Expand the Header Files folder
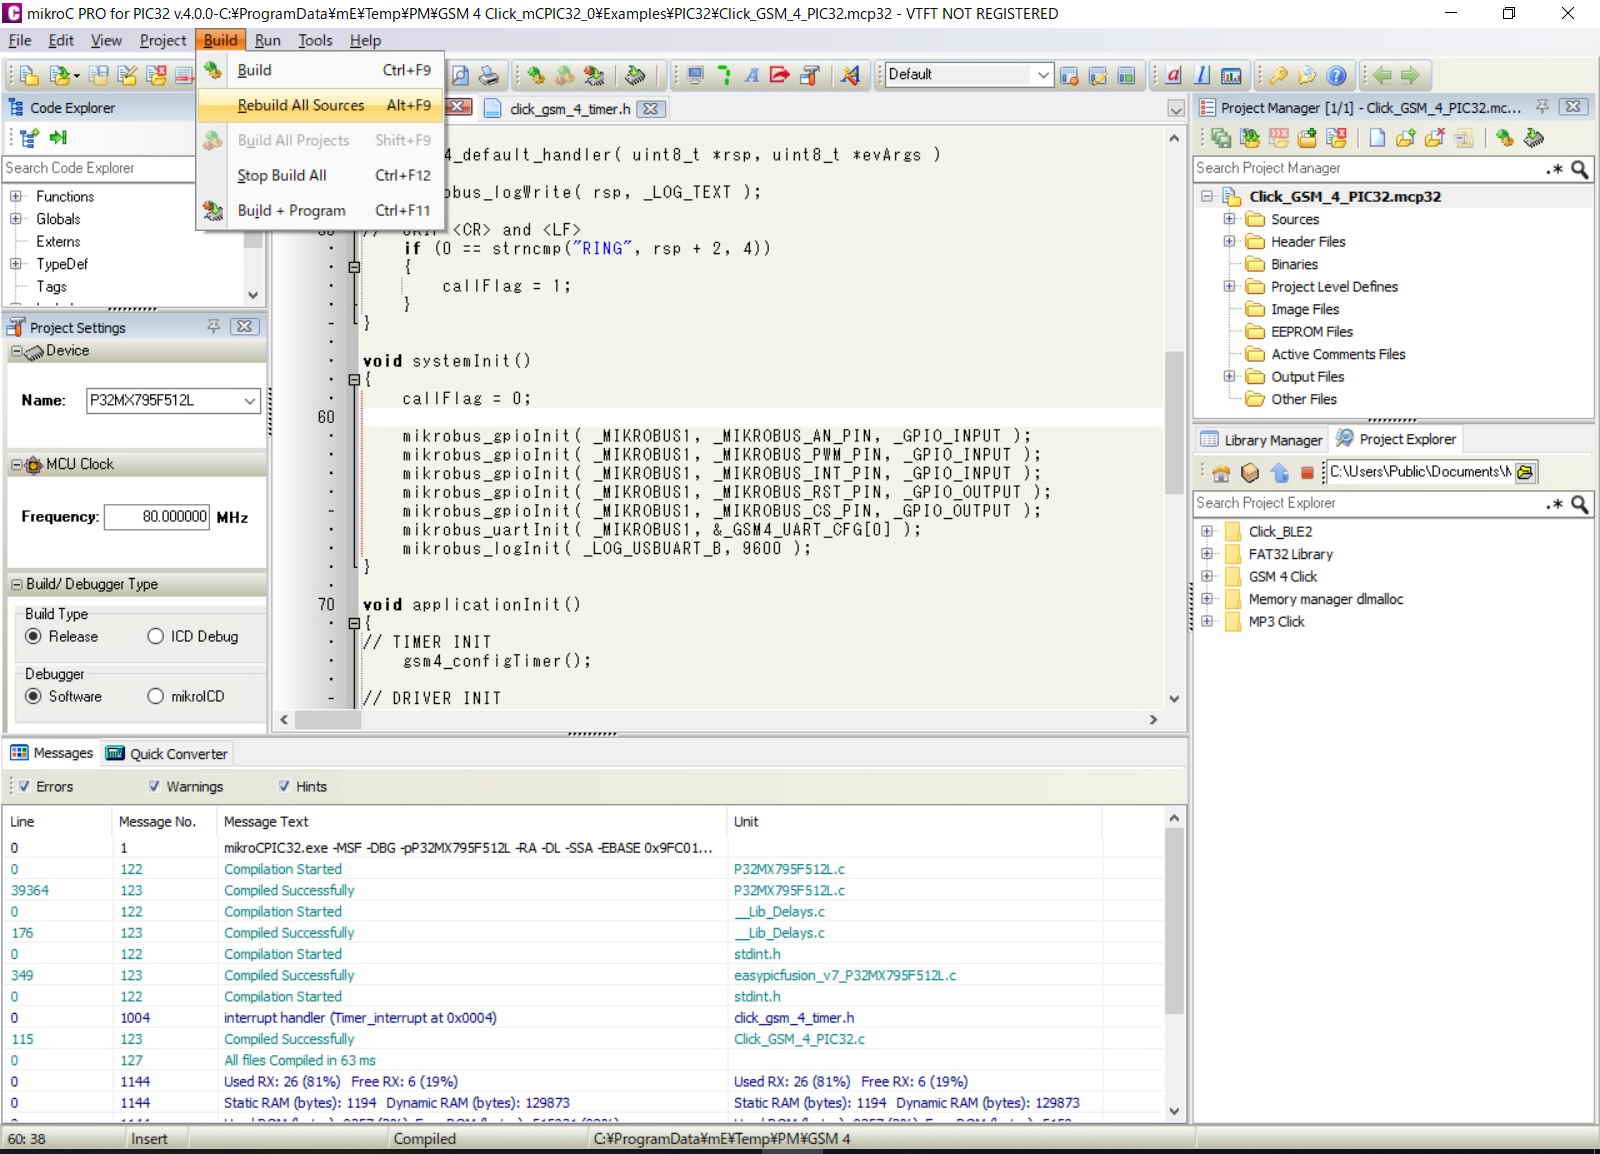The width and height of the screenshot is (1600, 1154). [1229, 242]
